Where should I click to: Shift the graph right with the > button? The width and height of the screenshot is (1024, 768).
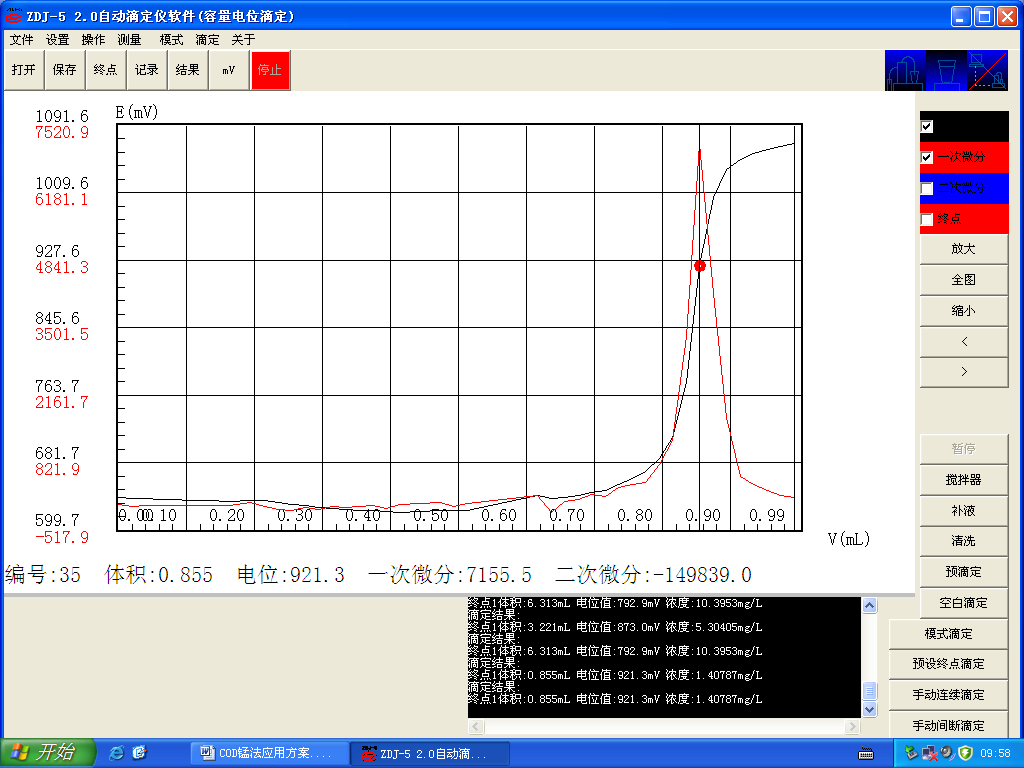point(964,372)
